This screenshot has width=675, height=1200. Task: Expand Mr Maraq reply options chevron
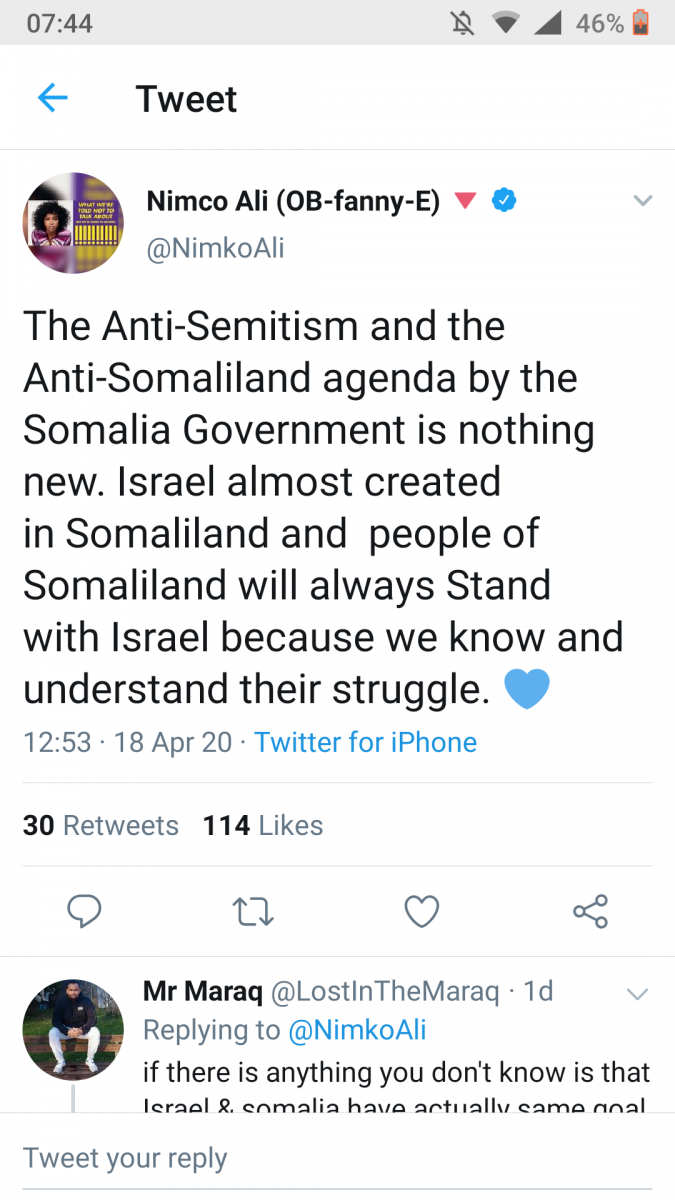[x=637, y=993]
